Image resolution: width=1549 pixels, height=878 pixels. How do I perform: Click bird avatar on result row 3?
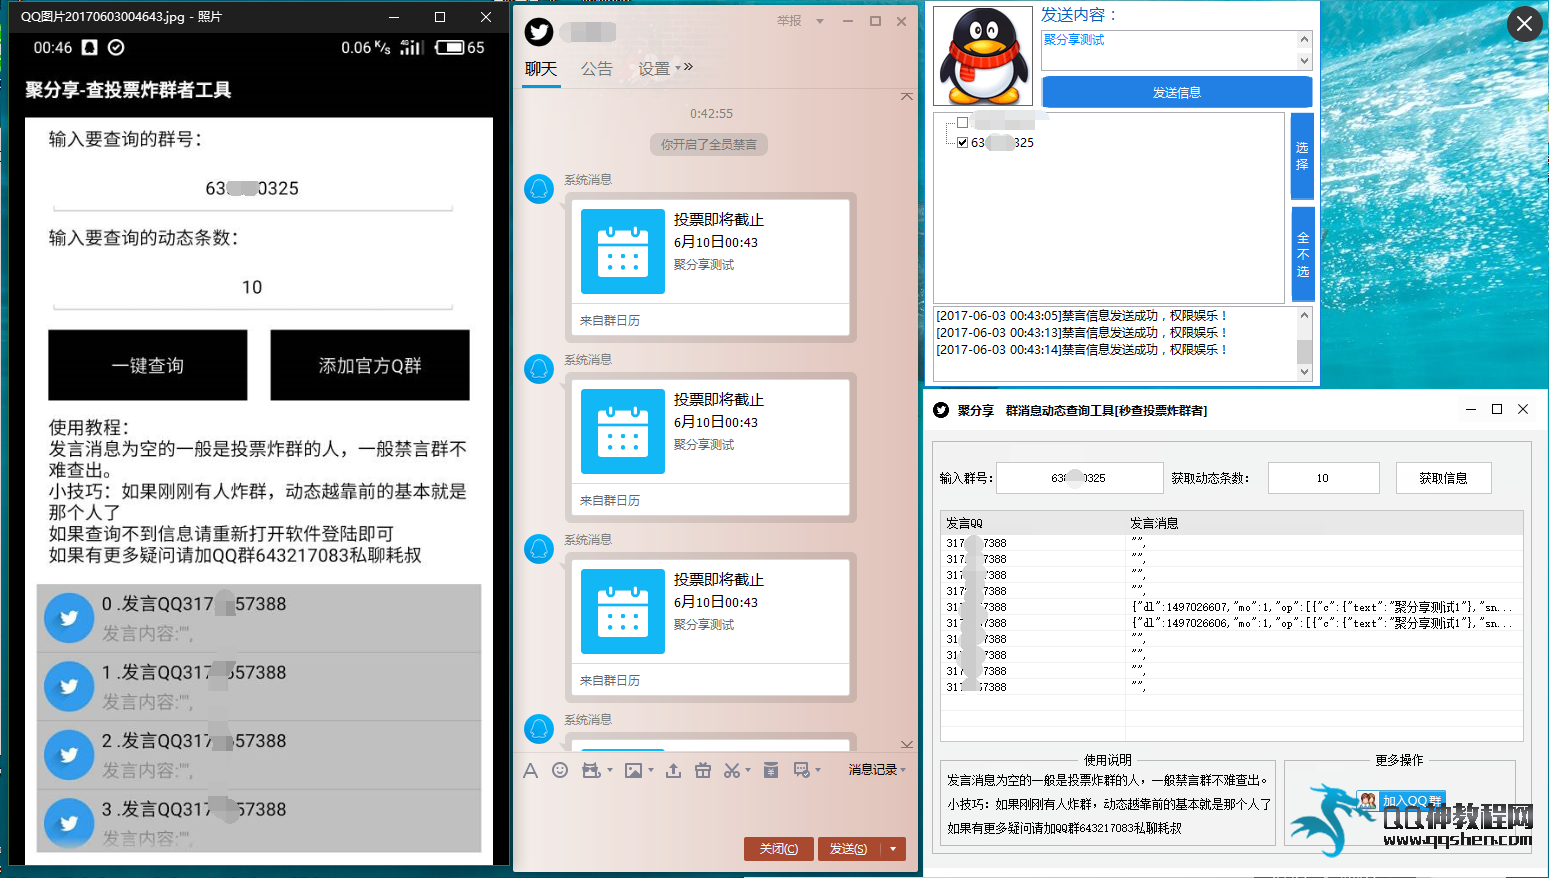[x=69, y=823]
